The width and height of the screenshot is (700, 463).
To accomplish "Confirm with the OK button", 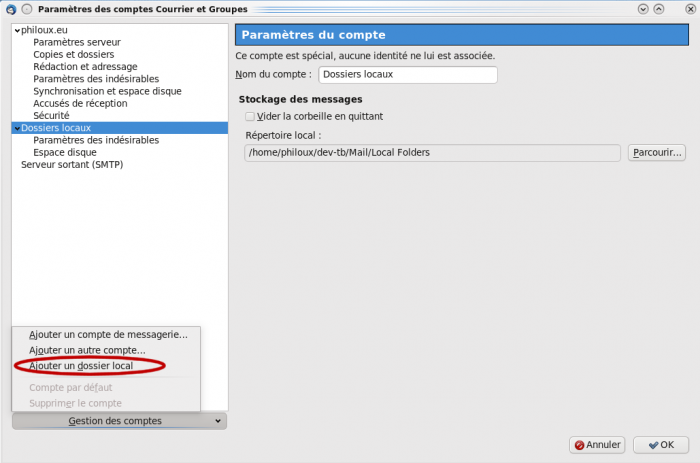I will [660, 445].
